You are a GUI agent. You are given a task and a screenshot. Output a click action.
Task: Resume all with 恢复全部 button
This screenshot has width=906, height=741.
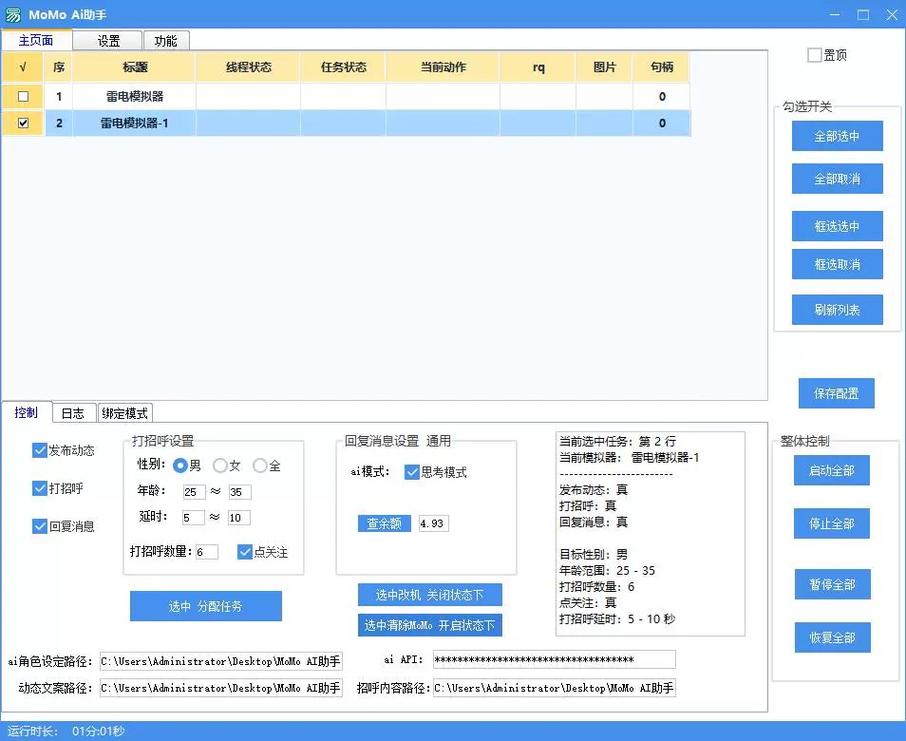832,638
